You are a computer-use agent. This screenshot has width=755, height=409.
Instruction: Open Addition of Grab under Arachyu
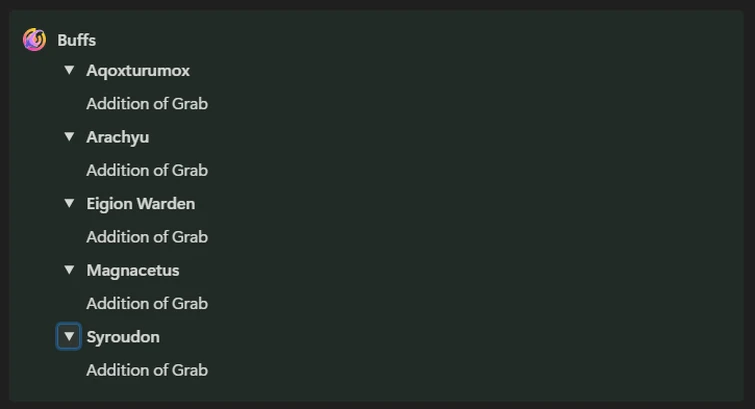tap(146, 170)
